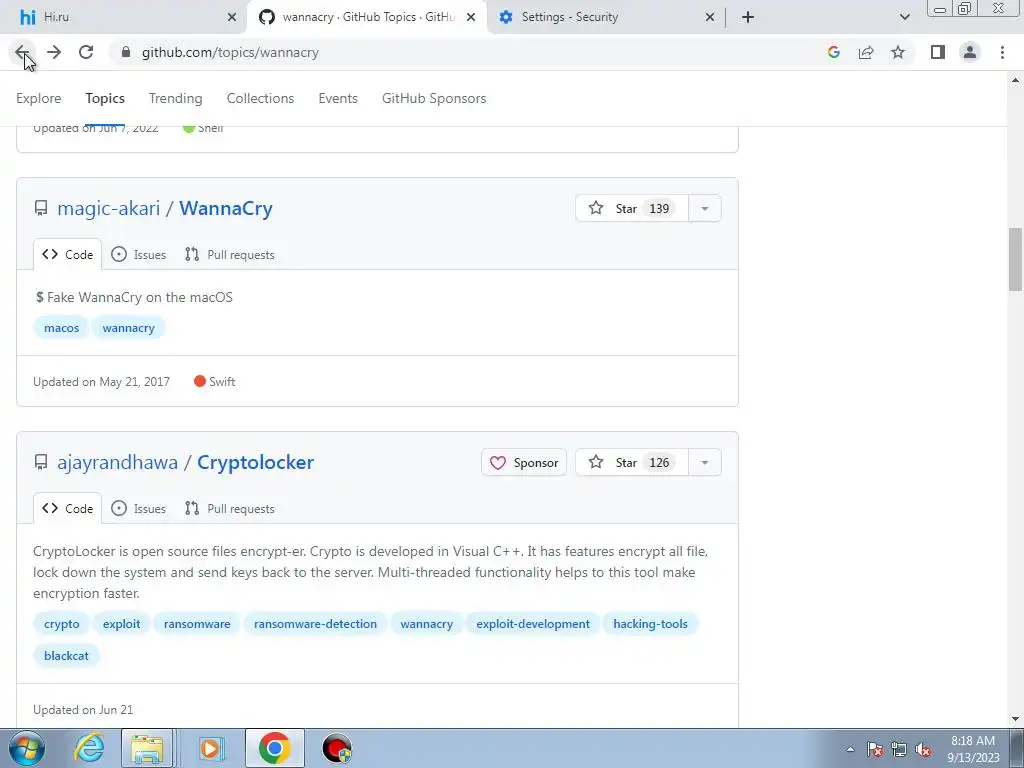Image resolution: width=1024 pixels, height=768 pixels.
Task: Click the ransomware topic tag
Action: (x=197, y=624)
